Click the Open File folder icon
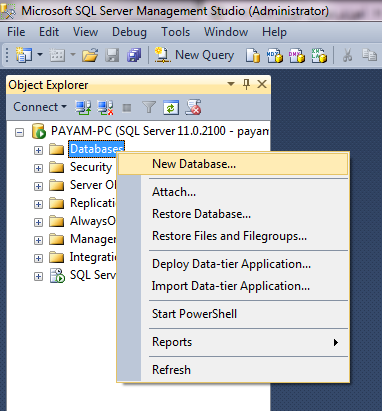 click(90, 55)
